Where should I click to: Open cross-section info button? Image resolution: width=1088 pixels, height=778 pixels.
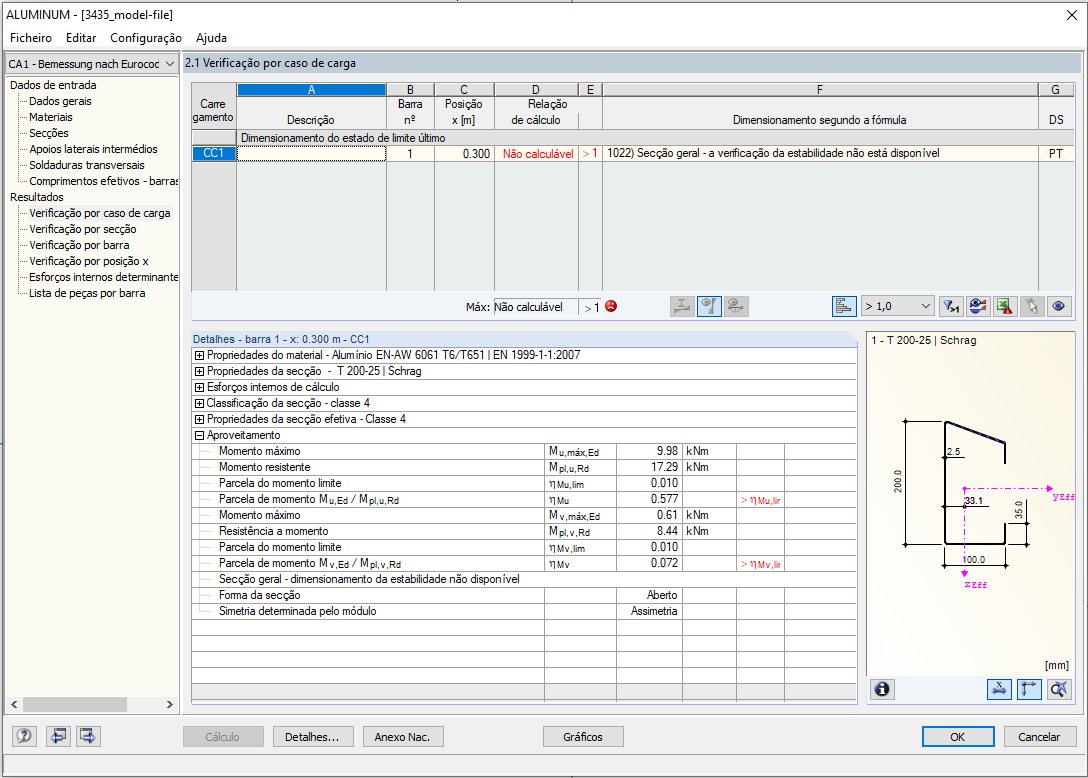882,689
